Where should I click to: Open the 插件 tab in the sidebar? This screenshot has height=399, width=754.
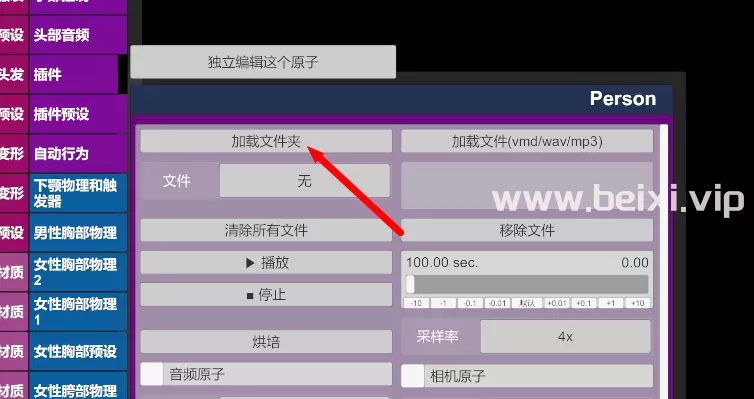74,75
